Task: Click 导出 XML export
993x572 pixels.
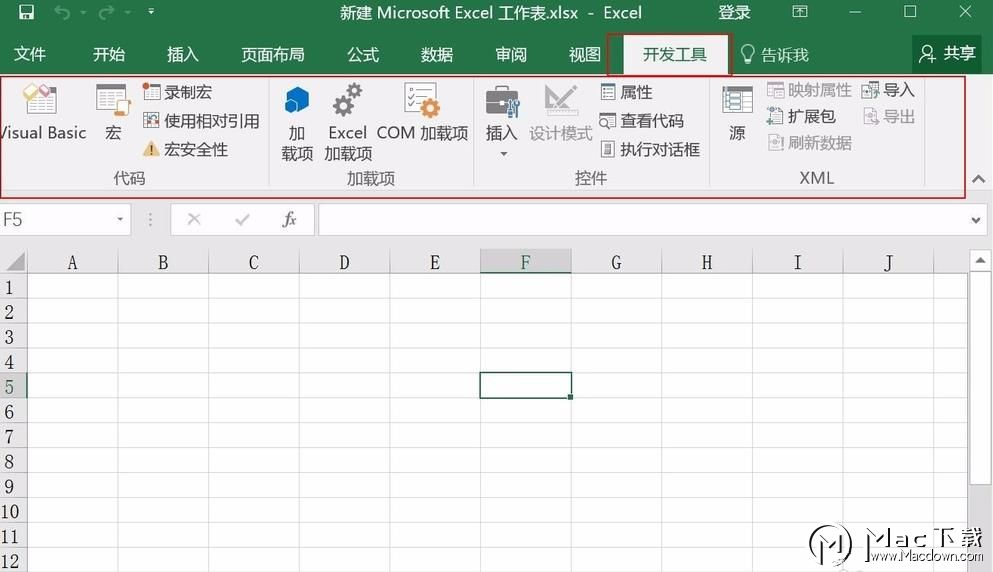Action: pyautogui.click(x=888, y=117)
